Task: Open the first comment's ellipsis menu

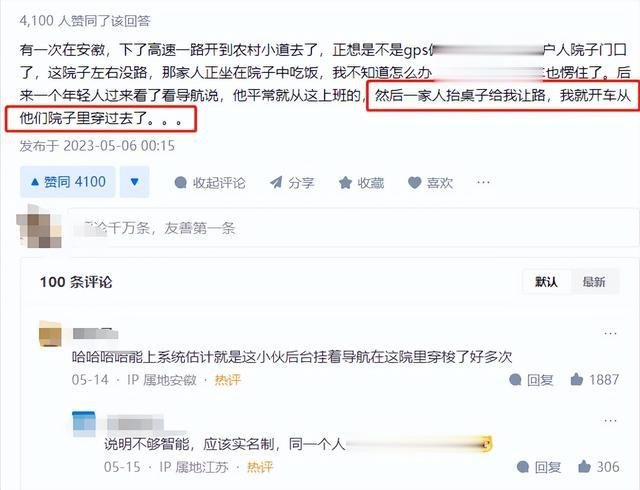Action: 610,333
